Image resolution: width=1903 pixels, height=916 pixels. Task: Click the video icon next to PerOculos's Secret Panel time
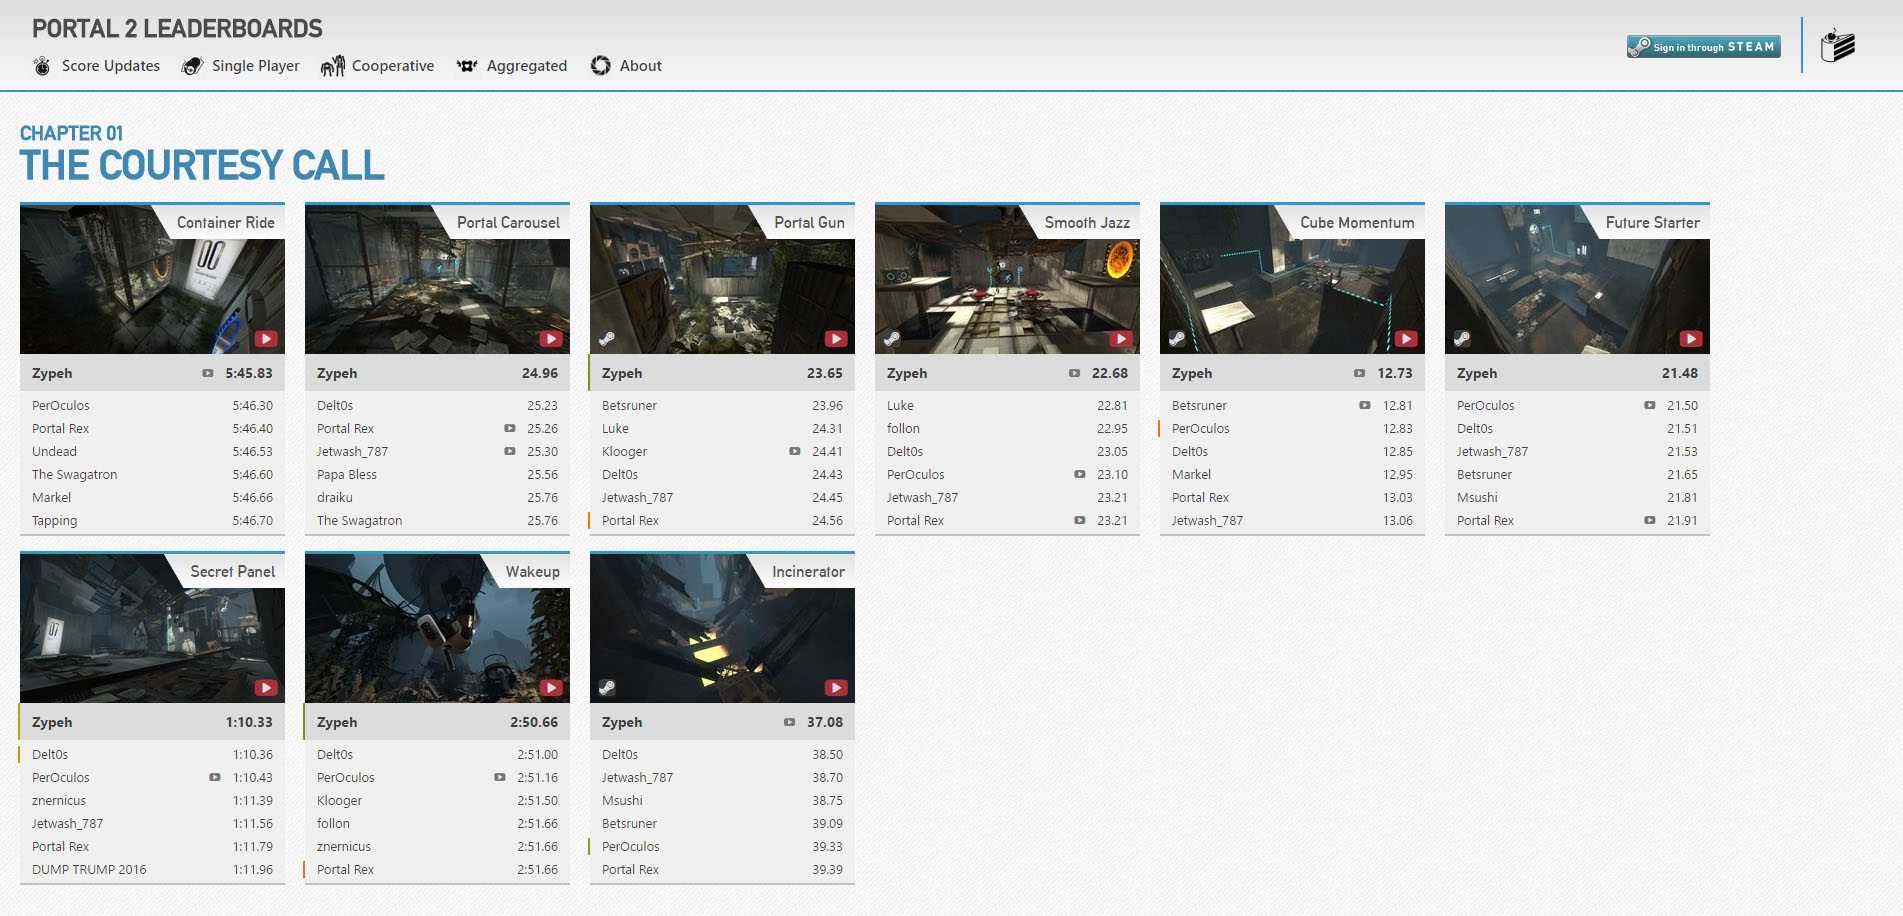coord(216,777)
